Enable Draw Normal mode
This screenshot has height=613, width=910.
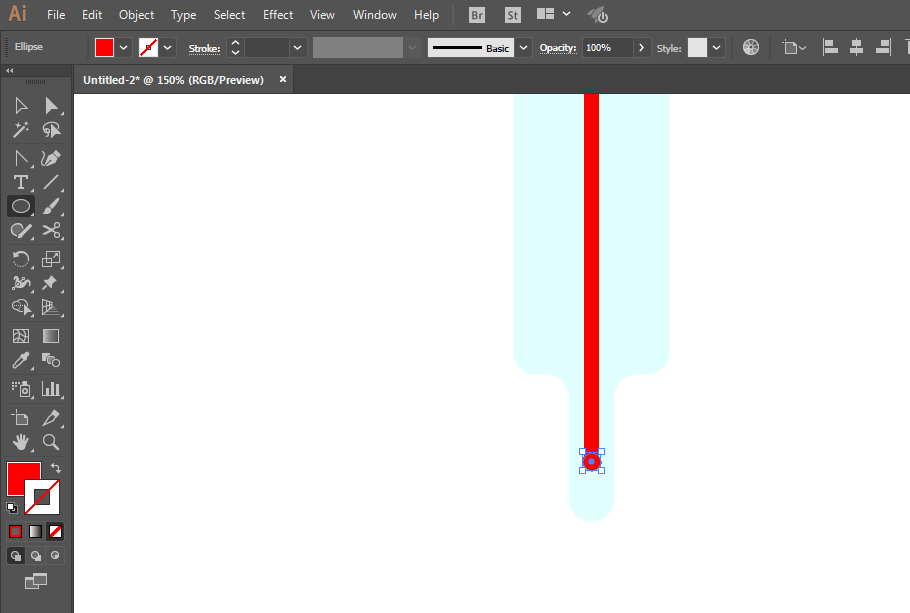[16, 556]
